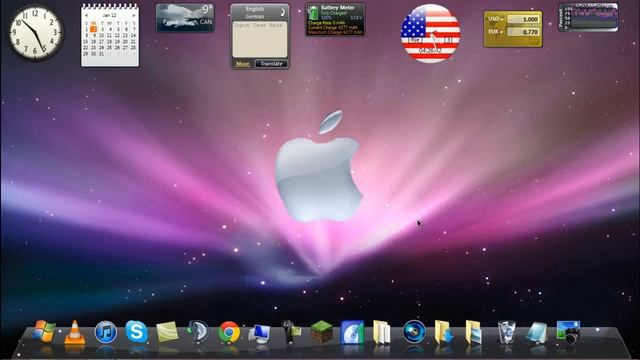Viewport: 640px width, 360px height.
Task: Select day 20 in the calendar gadget
Action: click(125, 42)
